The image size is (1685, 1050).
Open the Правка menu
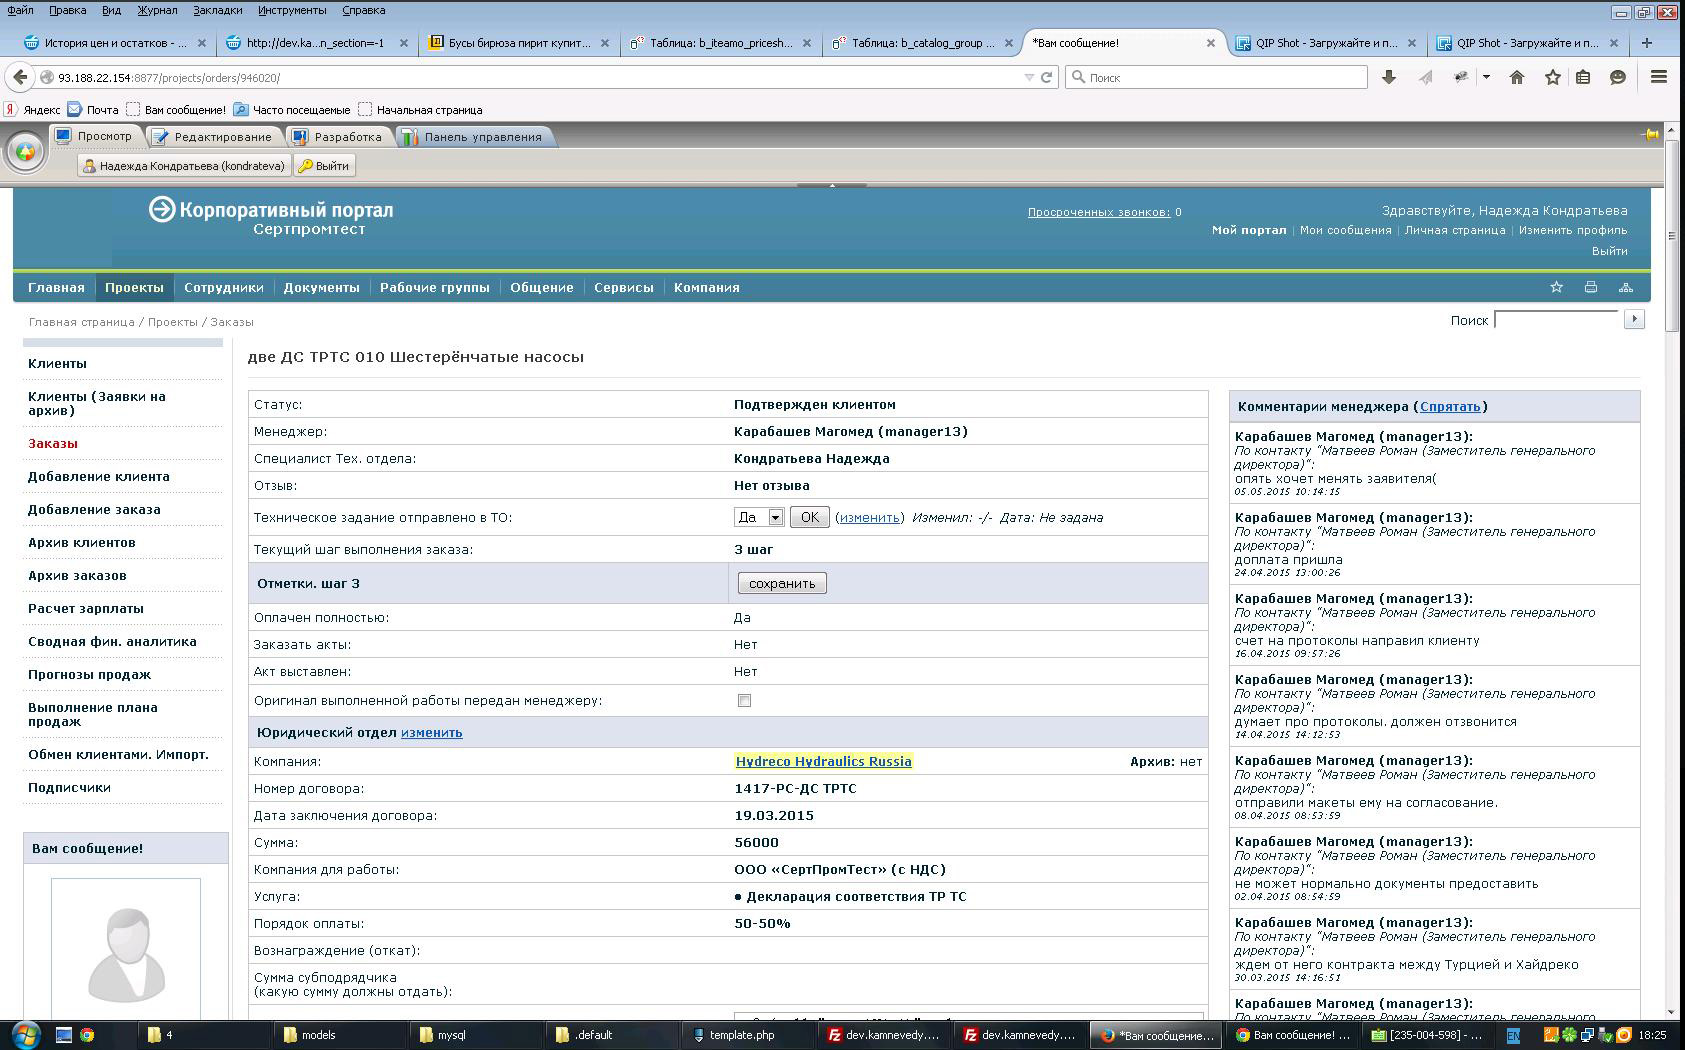click(x=67, y=10)
